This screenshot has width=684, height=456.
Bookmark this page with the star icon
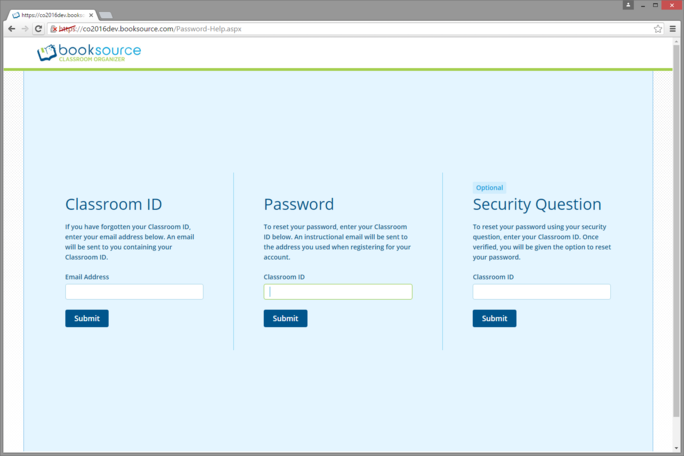(x=658, y=29)
